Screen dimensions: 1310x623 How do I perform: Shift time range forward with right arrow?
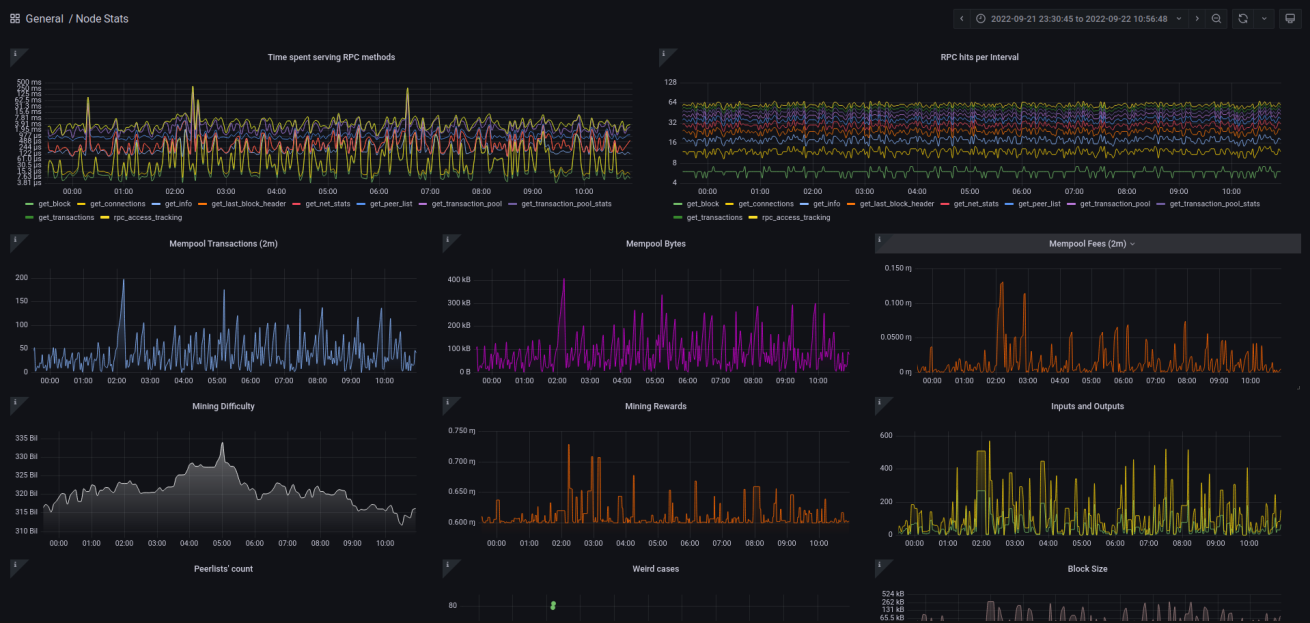tap(1197, 19)
